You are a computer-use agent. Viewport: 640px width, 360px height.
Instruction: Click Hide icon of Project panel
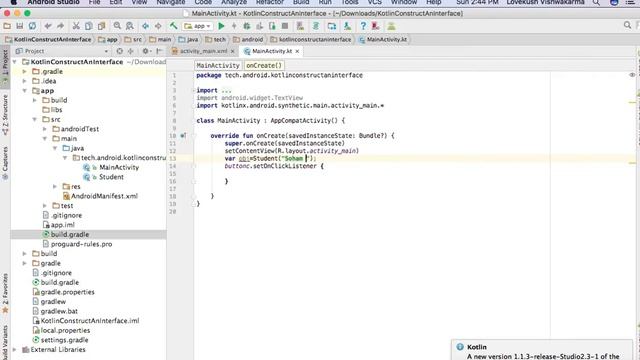coord(159,51)
